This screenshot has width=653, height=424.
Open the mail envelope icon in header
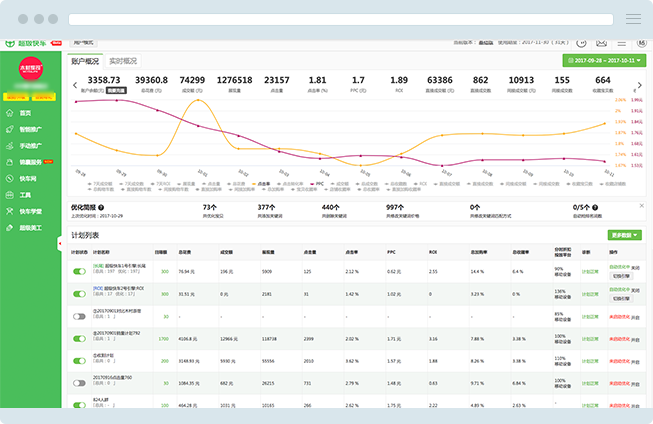(x=602, y=43)
